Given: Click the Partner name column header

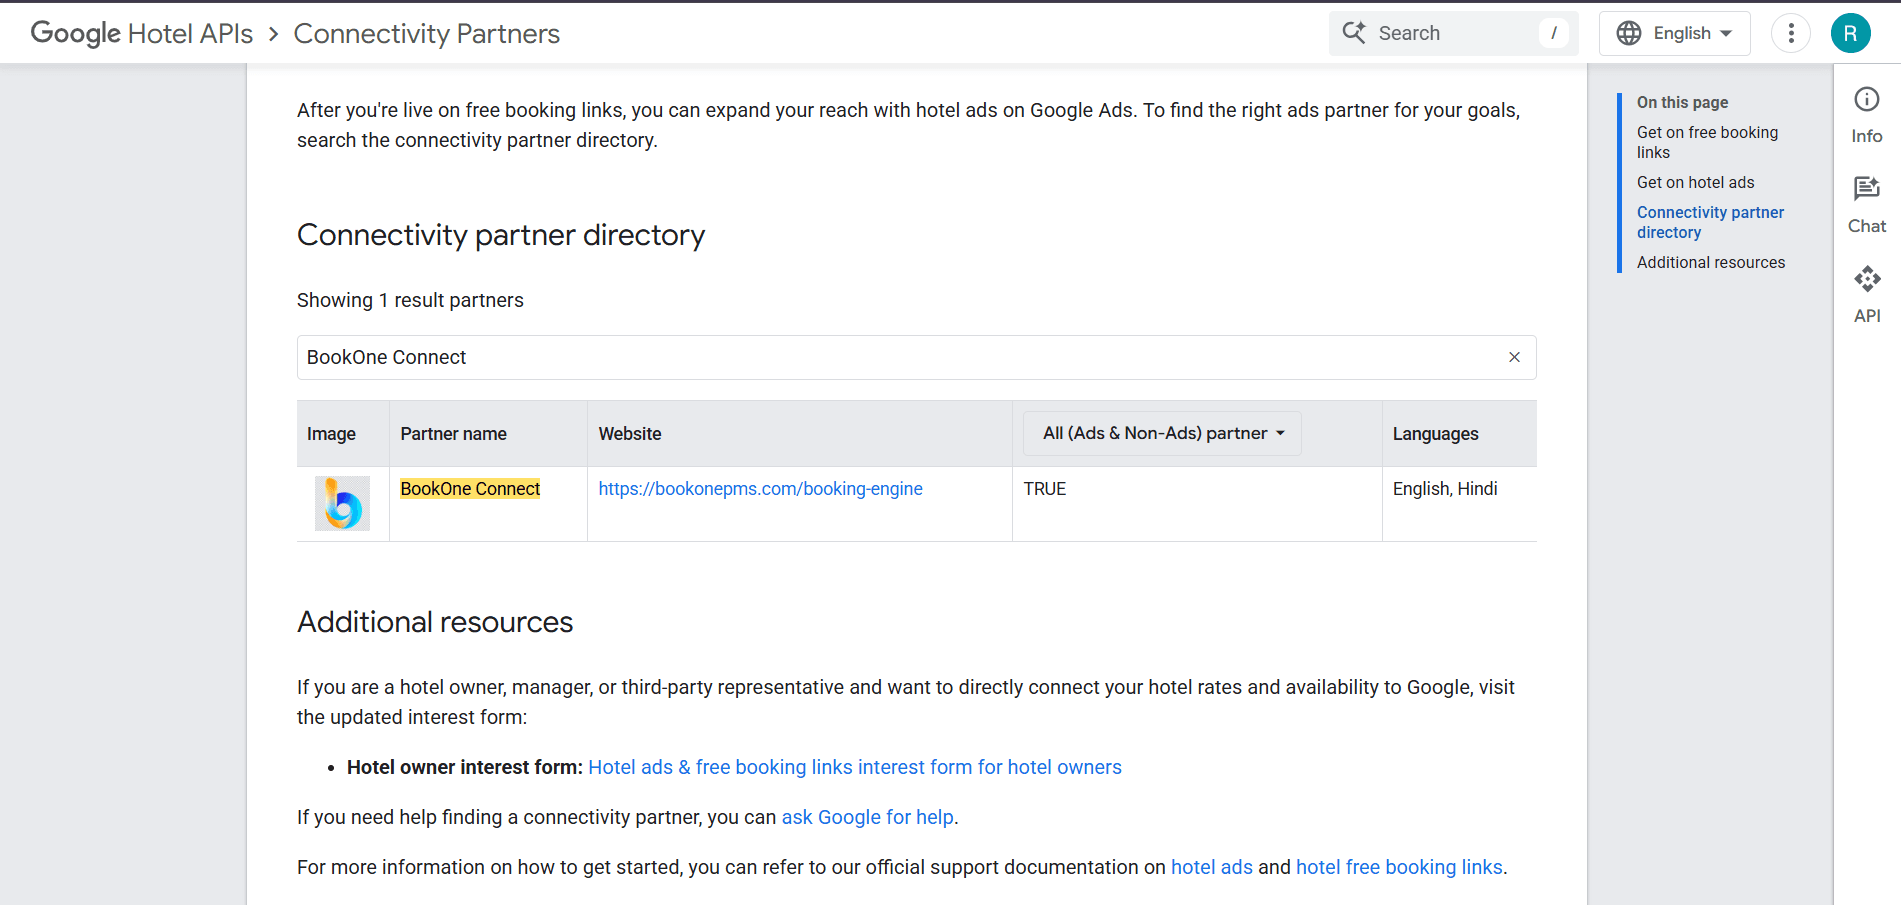Looking at the screenshot, I should 453,434.
